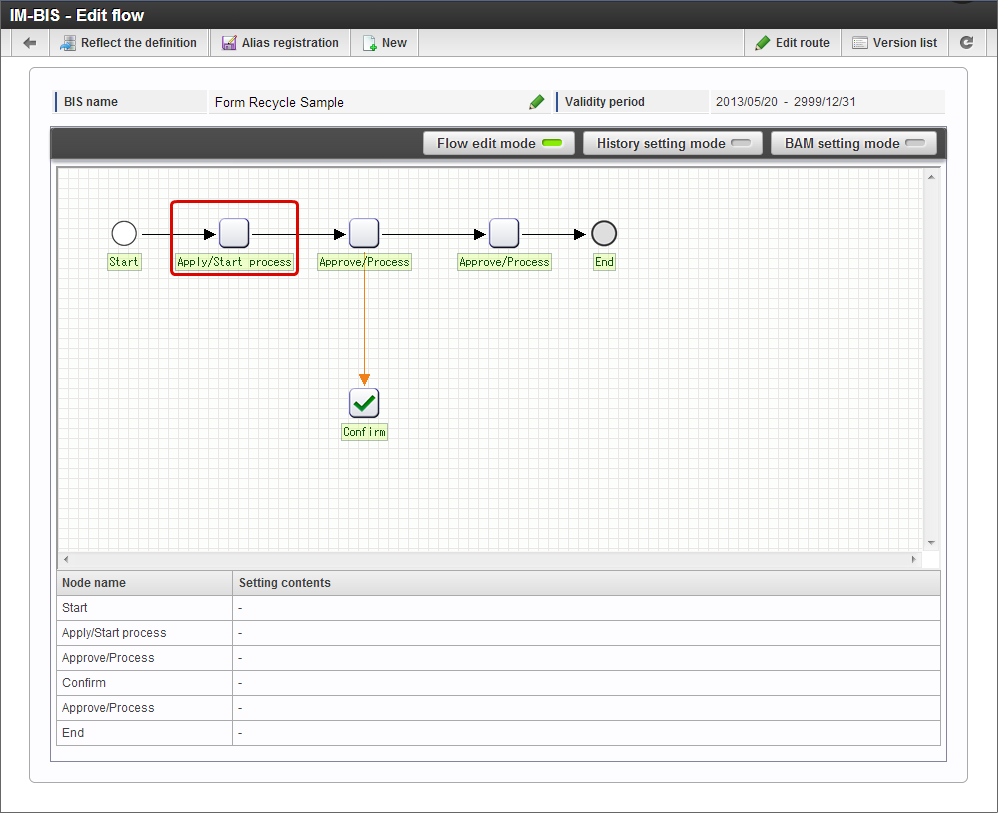Image resolution: width=998 pixels, height=813 pixels.
Task: Select the Start node circle
Action: coord(124,234)
